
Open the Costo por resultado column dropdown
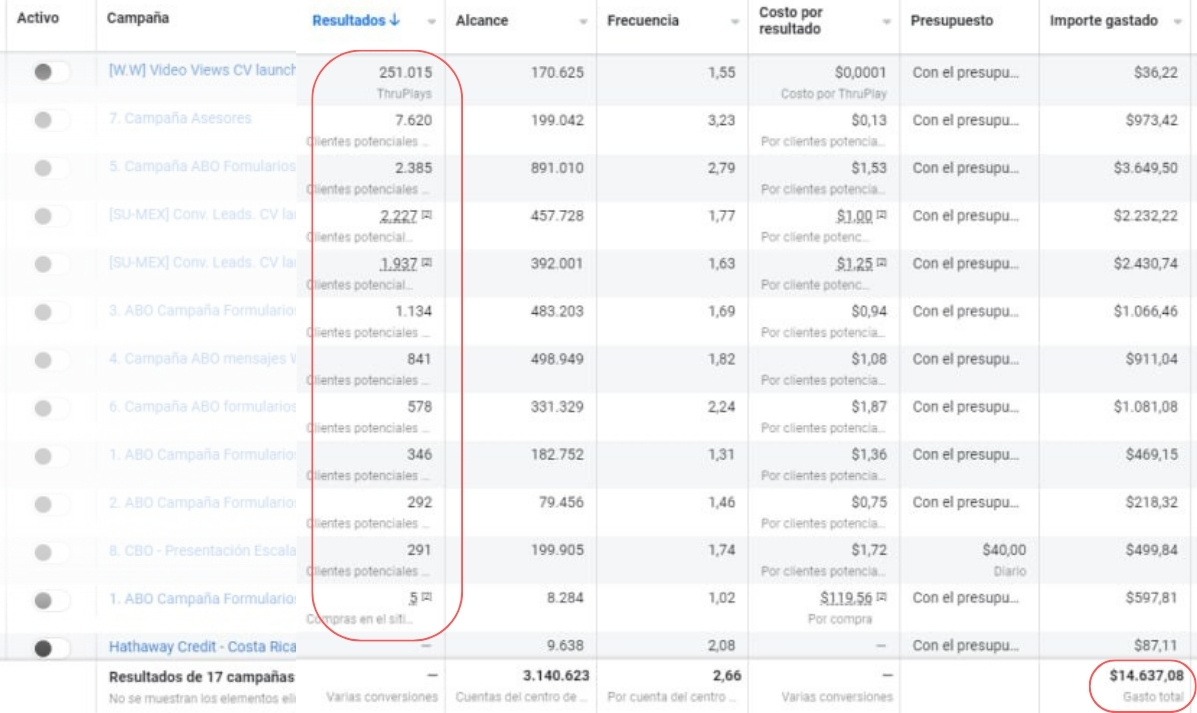tap(886, 21)
